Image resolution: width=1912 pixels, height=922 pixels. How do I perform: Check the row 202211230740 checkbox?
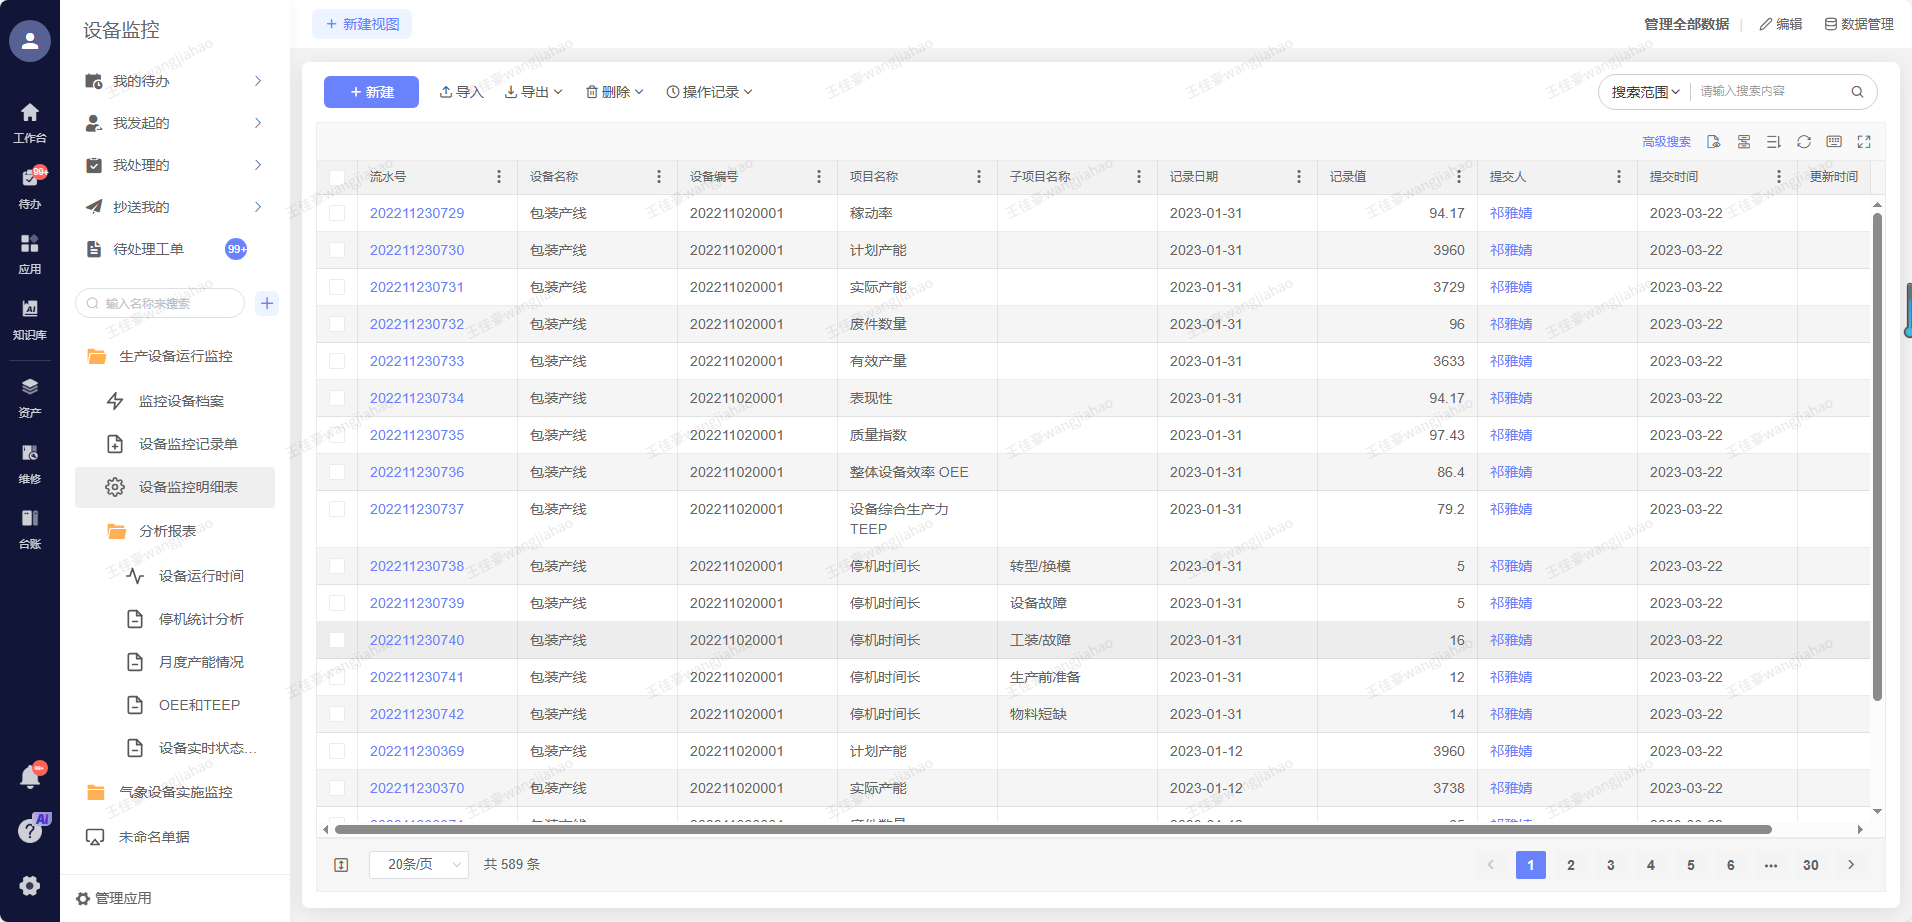click(337, 640)
